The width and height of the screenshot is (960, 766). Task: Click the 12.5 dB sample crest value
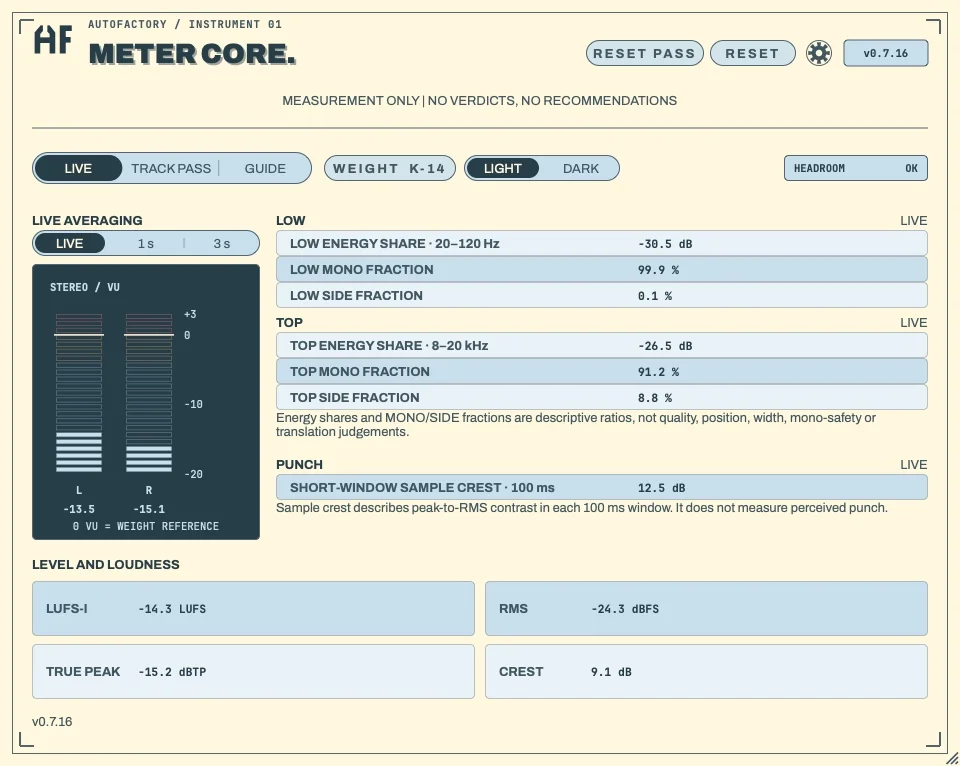tap(661, 488)
